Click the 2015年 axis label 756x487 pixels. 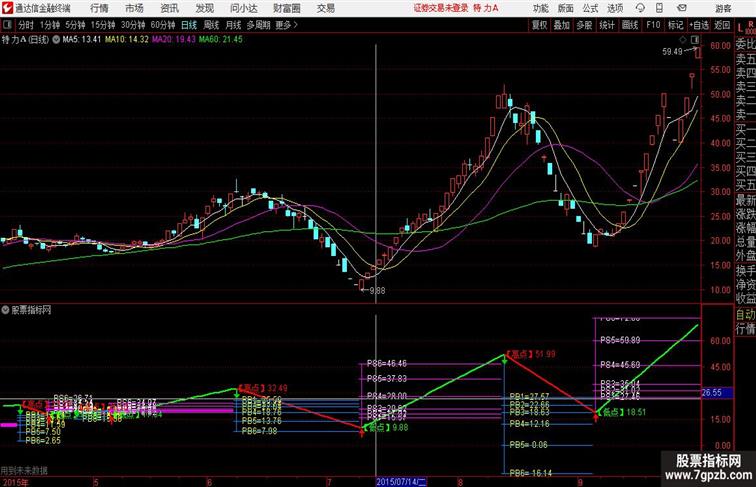14,483
